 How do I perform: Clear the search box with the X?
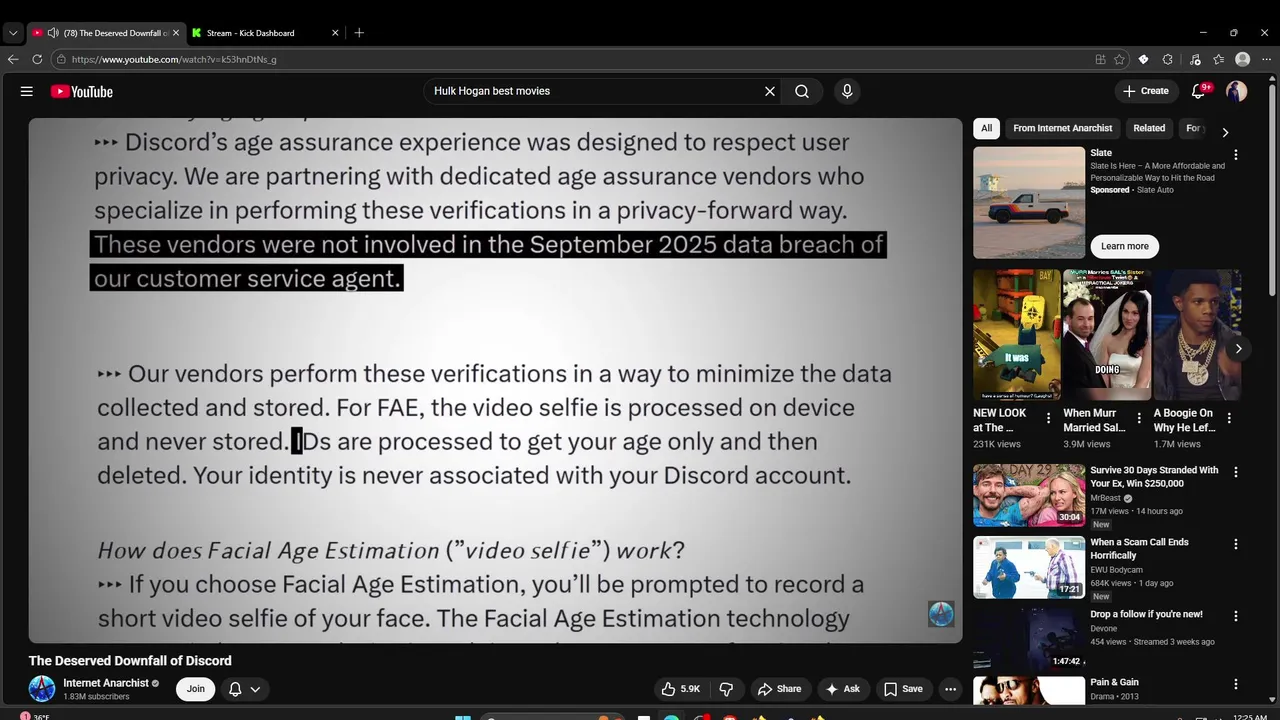pos(770,91)
